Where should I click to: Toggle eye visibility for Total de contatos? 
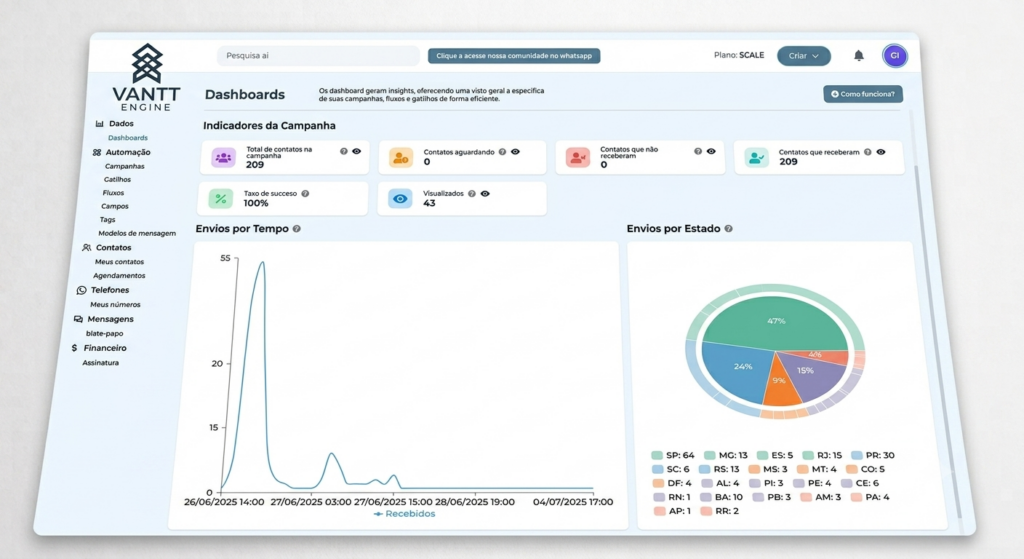coord(357,151)
